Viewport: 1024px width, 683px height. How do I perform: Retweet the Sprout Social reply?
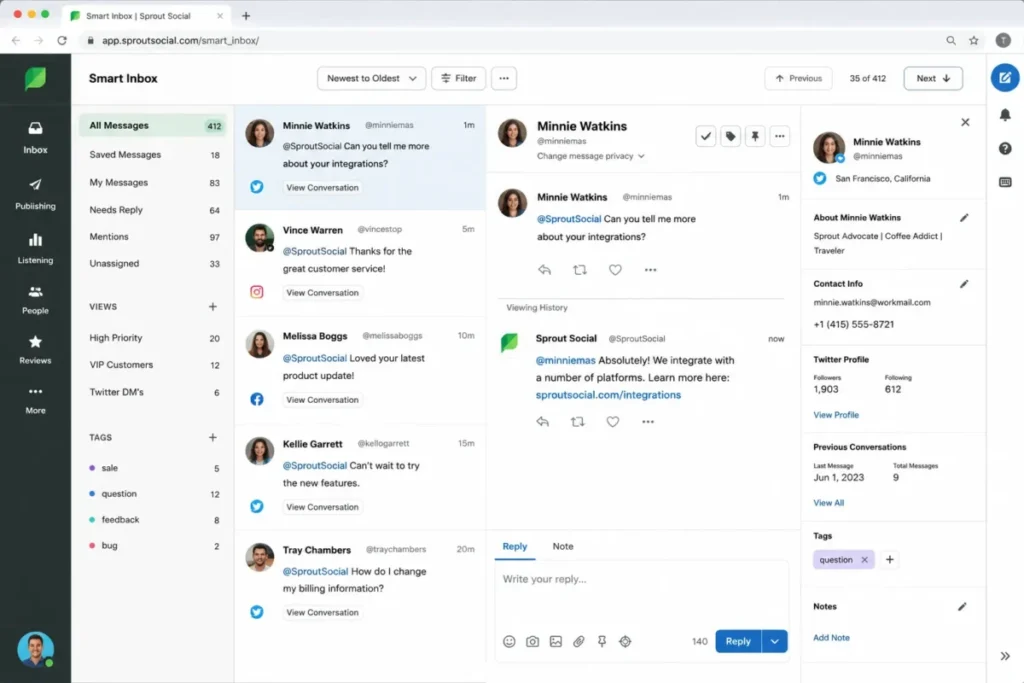577,422
